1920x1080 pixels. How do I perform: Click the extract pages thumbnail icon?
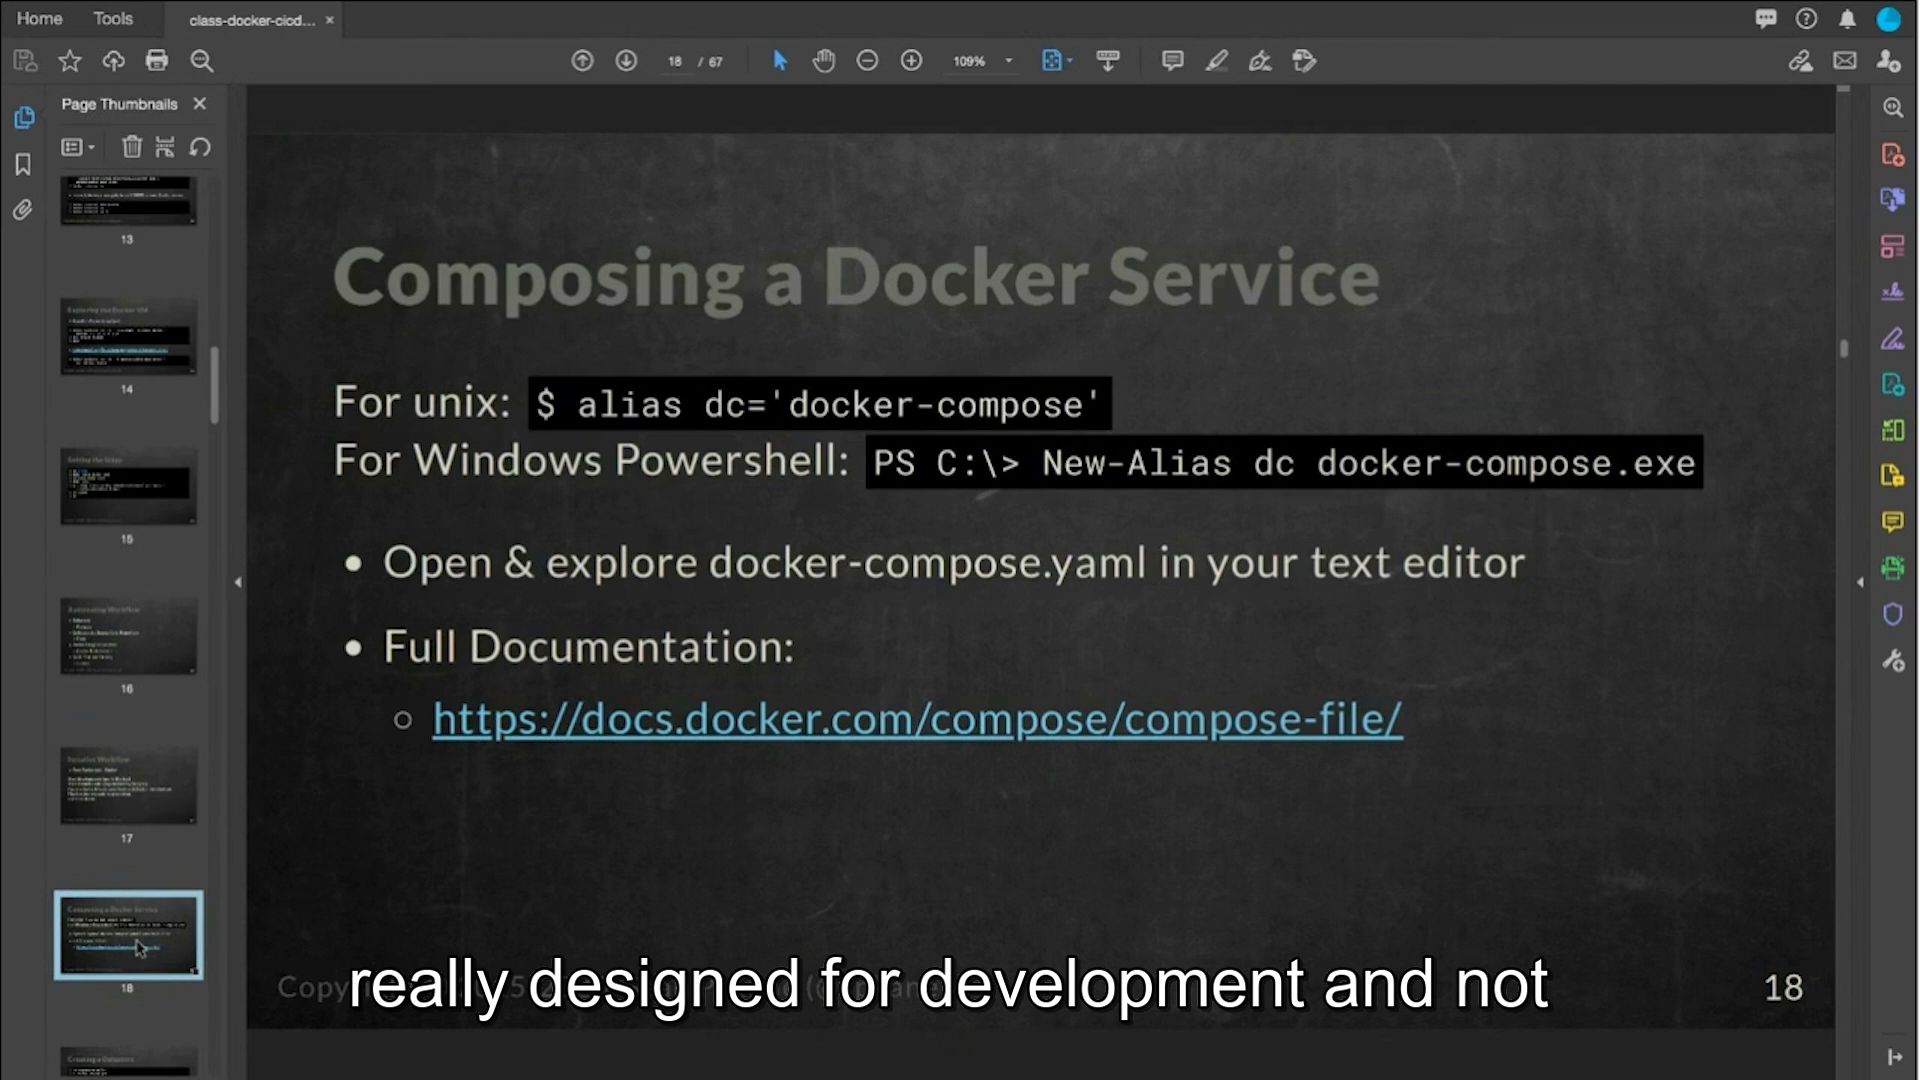click(165, 148)
